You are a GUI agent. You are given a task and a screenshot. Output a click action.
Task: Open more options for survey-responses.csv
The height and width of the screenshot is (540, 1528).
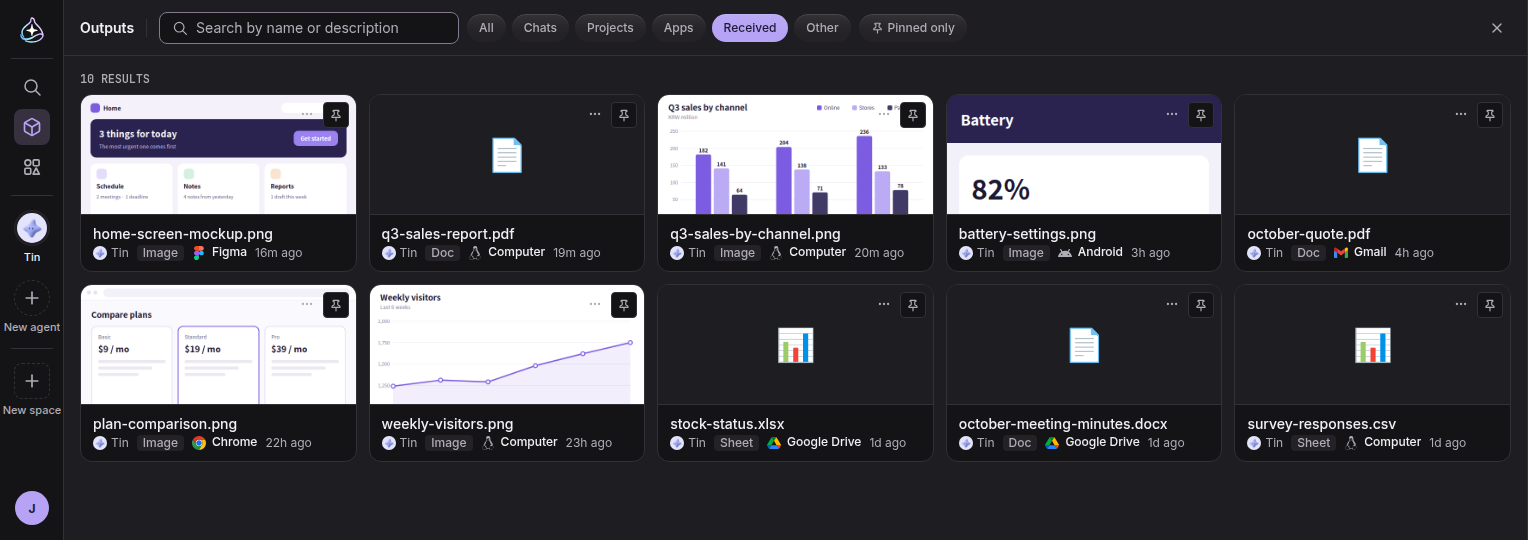coord(1460,304)
